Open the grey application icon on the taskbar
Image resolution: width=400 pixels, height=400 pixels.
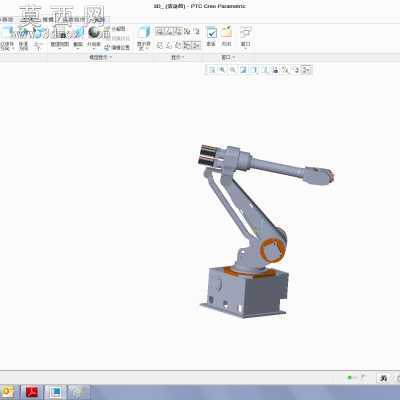(79, 392)
